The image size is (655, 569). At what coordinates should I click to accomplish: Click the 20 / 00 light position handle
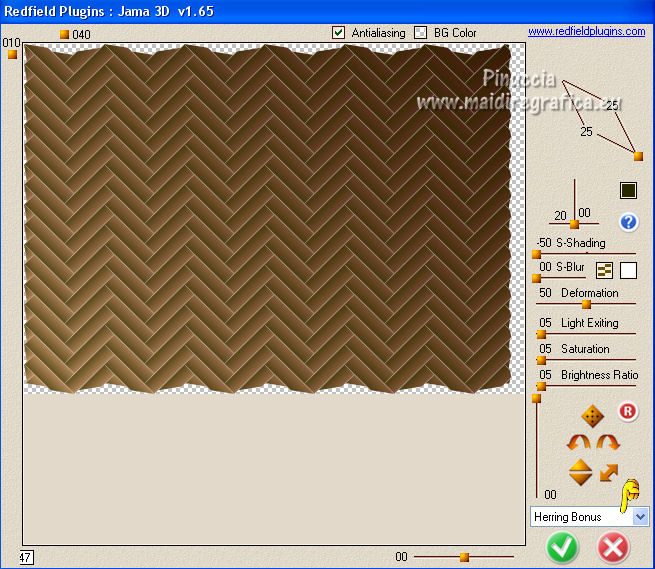click(x=574, y=224)
